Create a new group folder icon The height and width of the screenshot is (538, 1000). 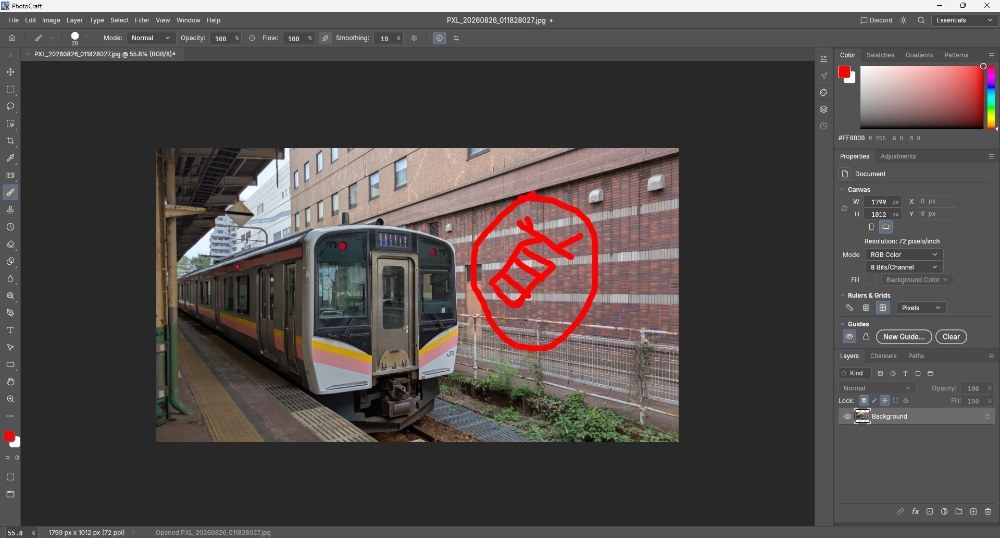pos(959,511)
